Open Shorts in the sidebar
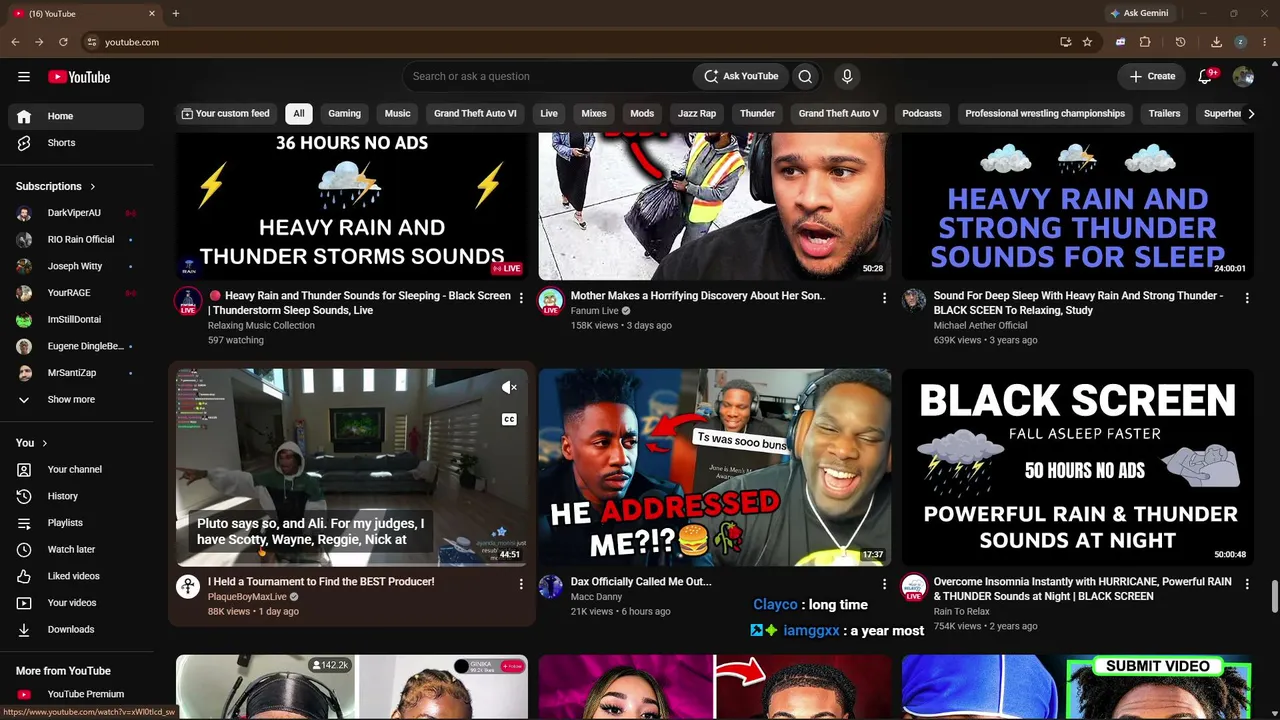 [76, 143]
